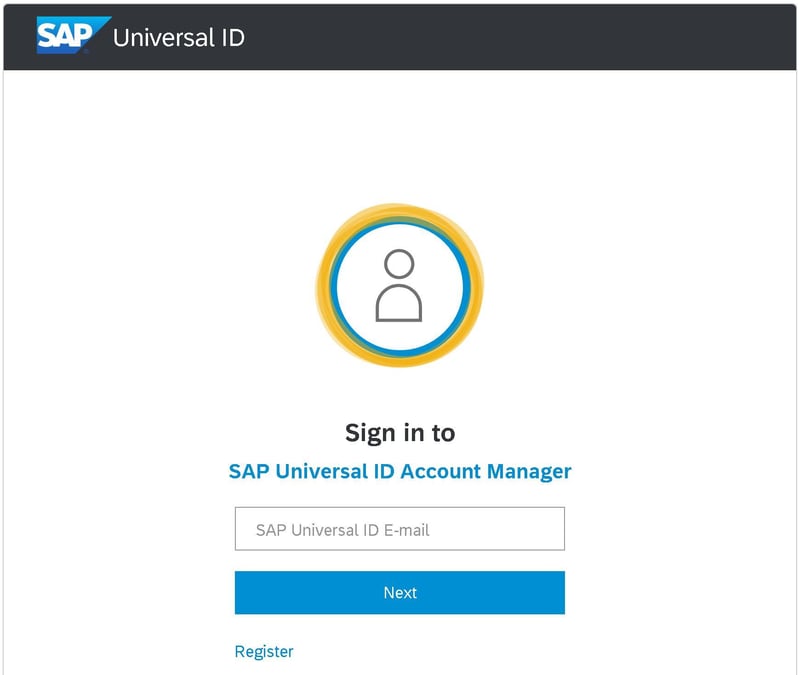
Task: Click the email field placeholder text
Action: tap(343, 530)
